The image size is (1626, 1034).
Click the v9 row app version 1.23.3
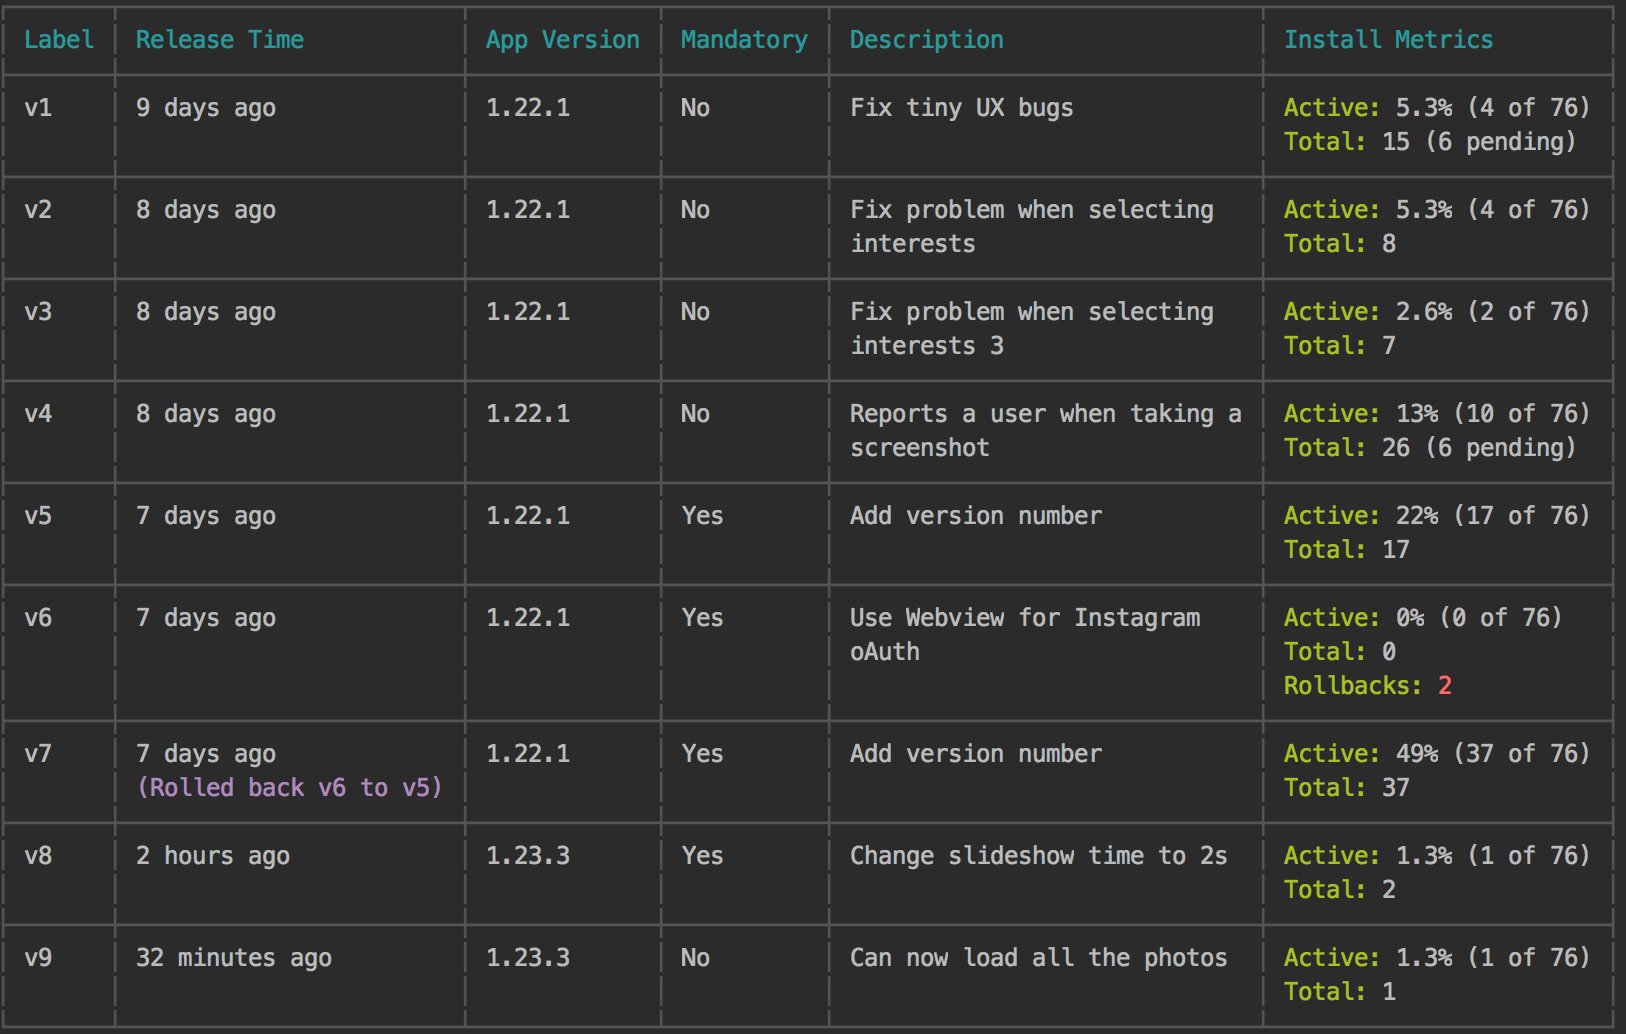point(528,958)
